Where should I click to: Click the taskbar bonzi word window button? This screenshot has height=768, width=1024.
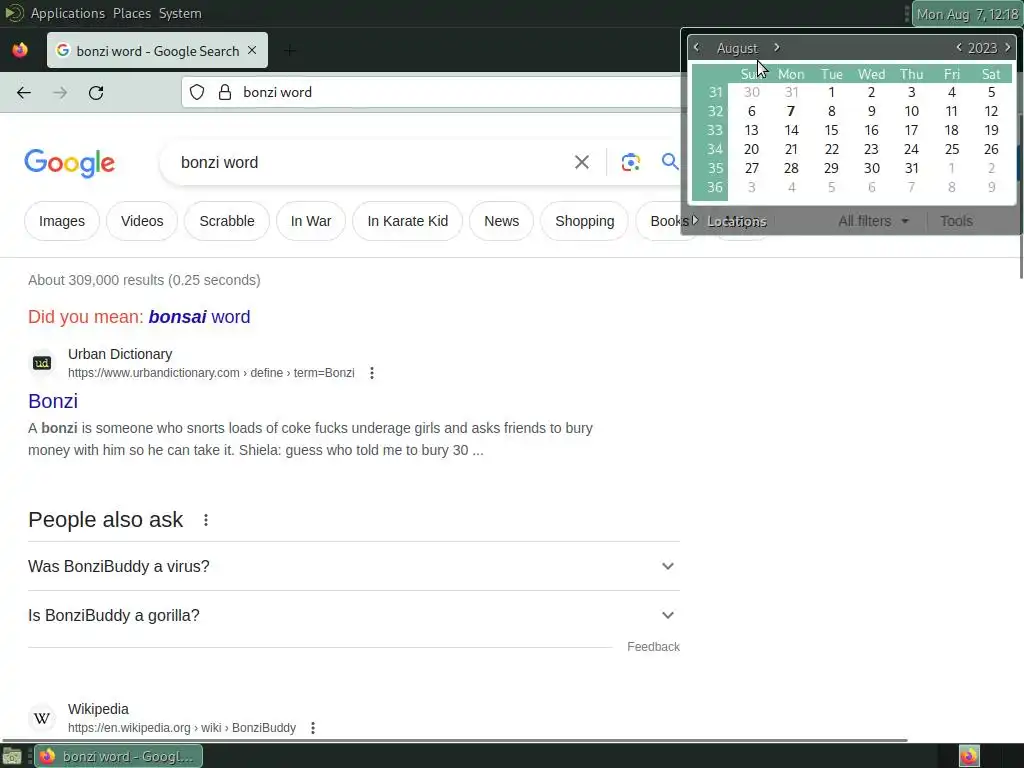pyautogui.click(x=118, y=756)
